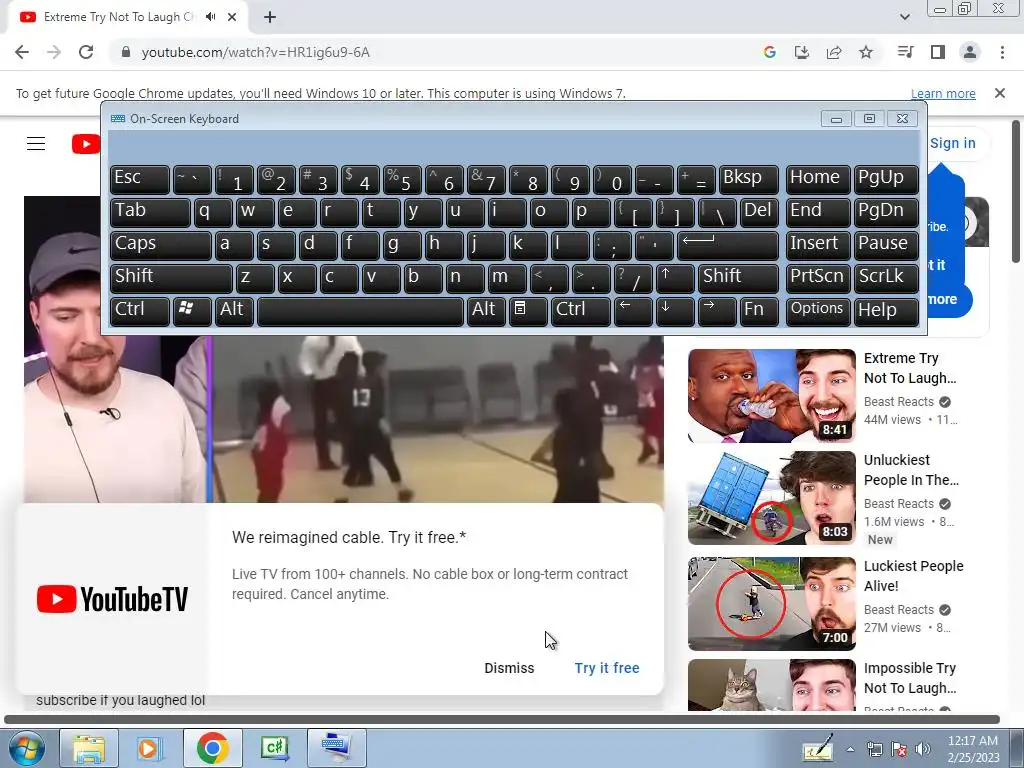
Task: Show hidden system tray icons arrow
Action: coord(850,749)
